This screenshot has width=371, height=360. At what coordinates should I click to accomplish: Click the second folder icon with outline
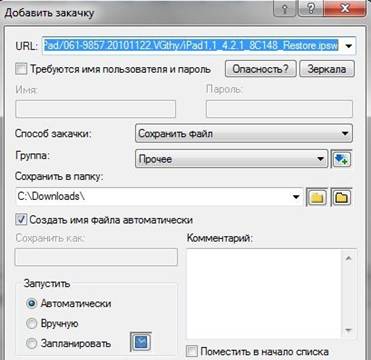coord(342,198)
